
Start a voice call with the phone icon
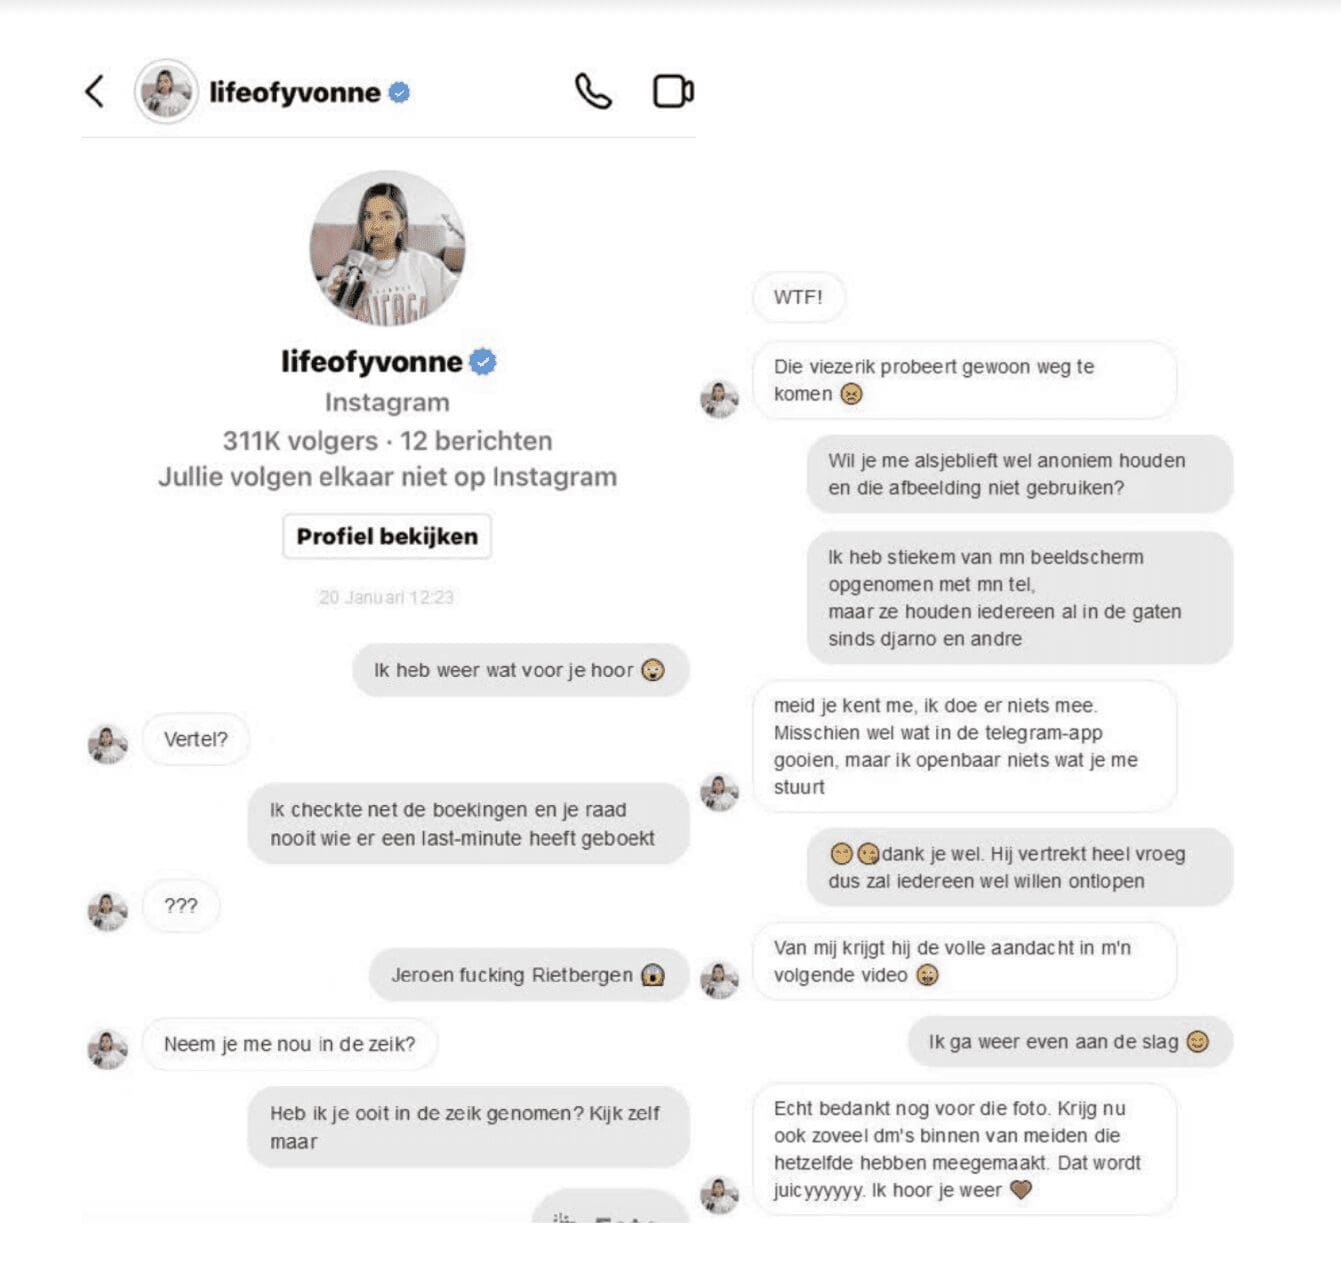(x=593, y=91)
